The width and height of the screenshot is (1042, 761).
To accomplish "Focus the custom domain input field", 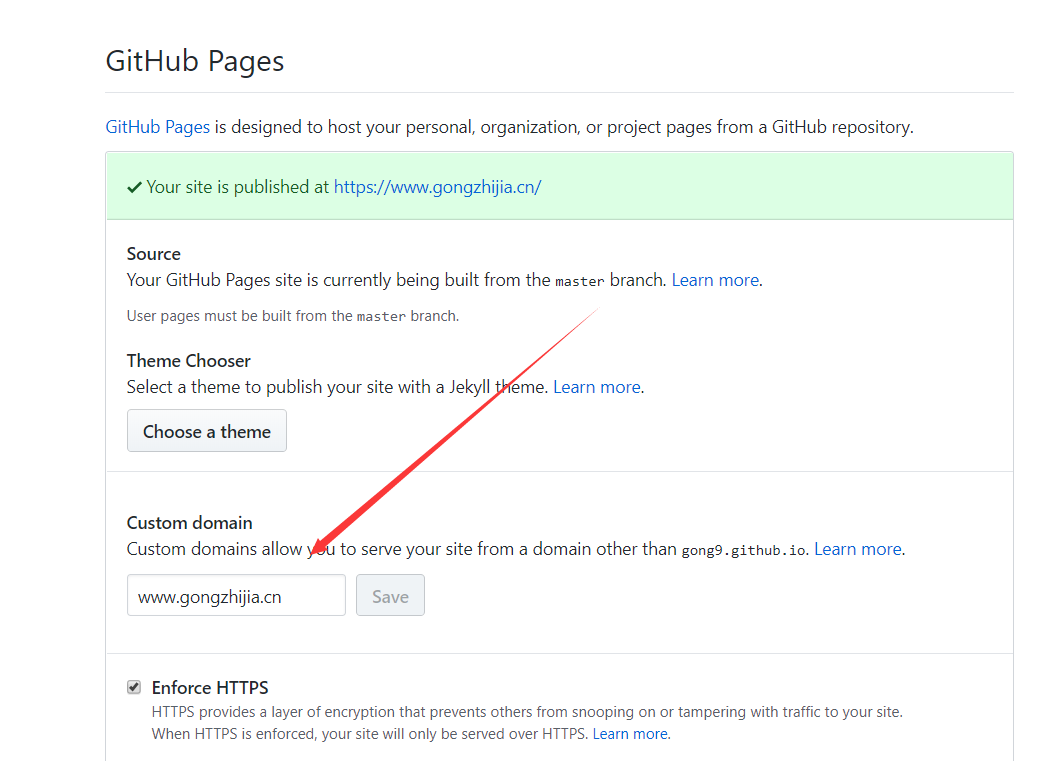I will click(x=236, y=596).
